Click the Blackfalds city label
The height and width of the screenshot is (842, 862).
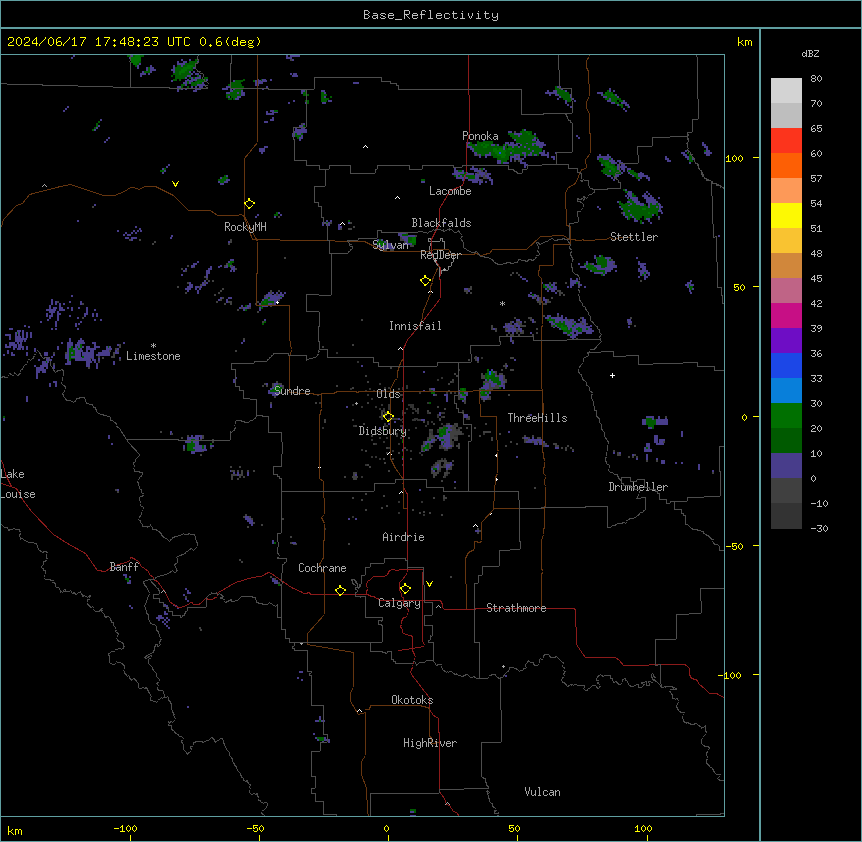coord(441,223)
